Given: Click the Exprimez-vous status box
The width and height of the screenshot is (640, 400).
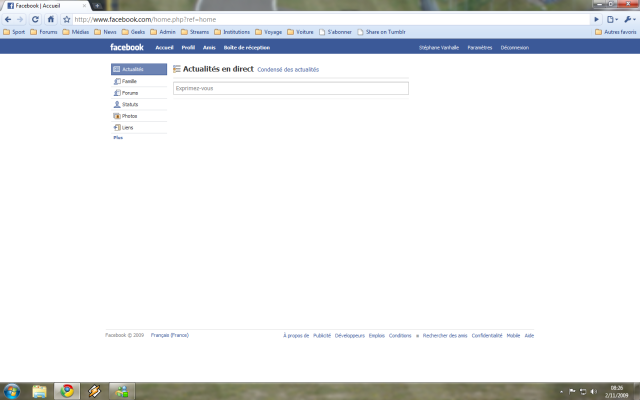Looking at the screenshot, I should (x=291, y=88).
